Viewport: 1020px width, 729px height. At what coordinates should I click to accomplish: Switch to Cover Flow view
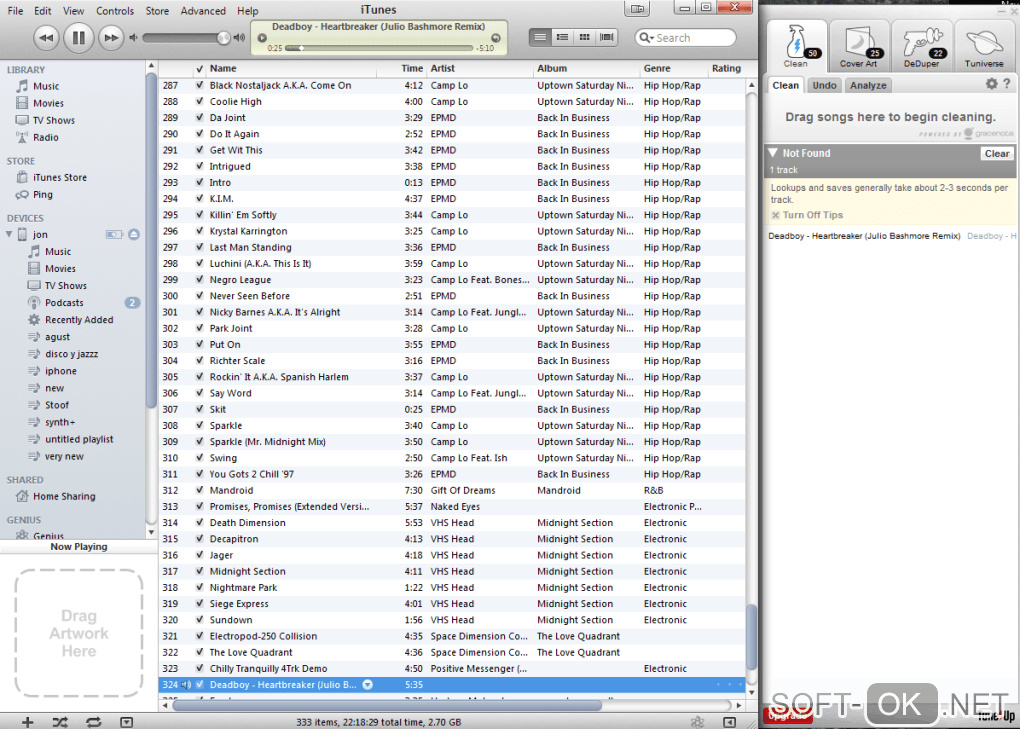606,37
